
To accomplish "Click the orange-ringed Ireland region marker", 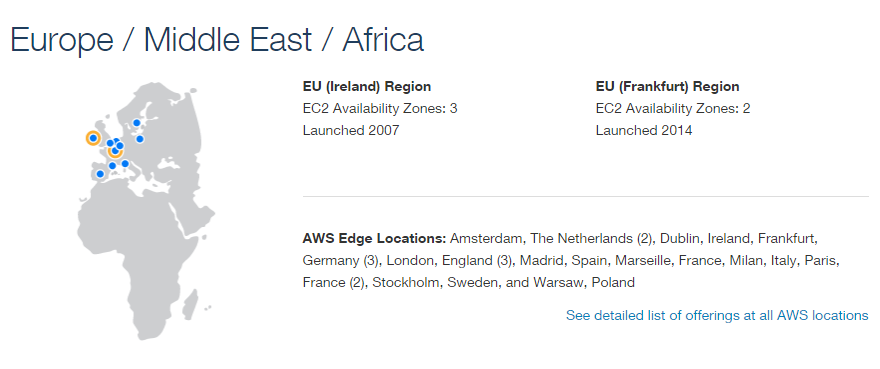I will (93, 138).
